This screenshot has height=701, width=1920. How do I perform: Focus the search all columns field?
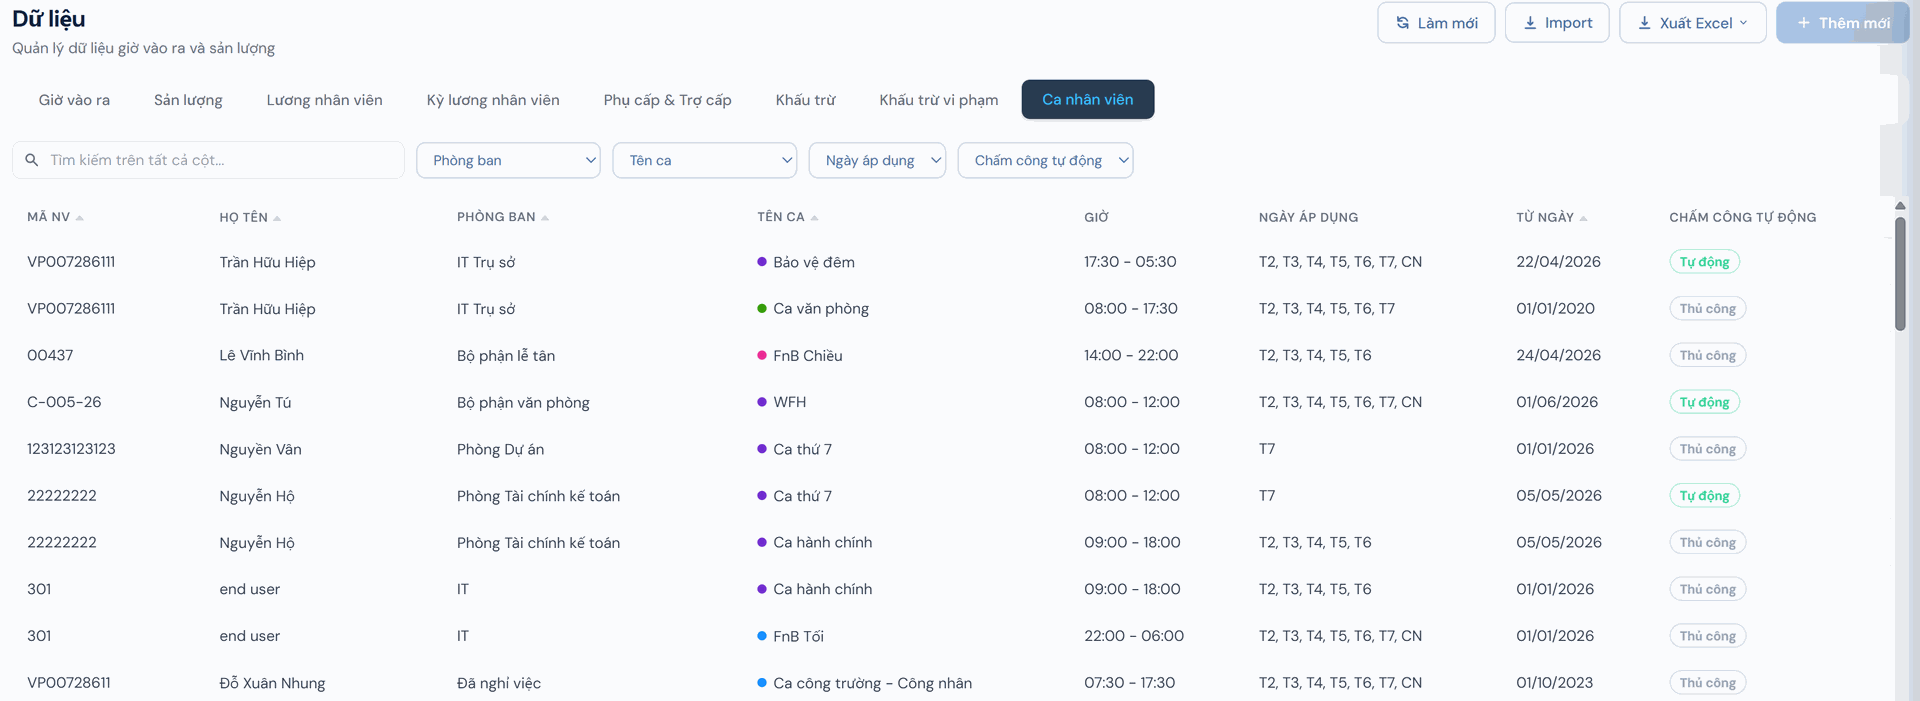click(208, 160)
